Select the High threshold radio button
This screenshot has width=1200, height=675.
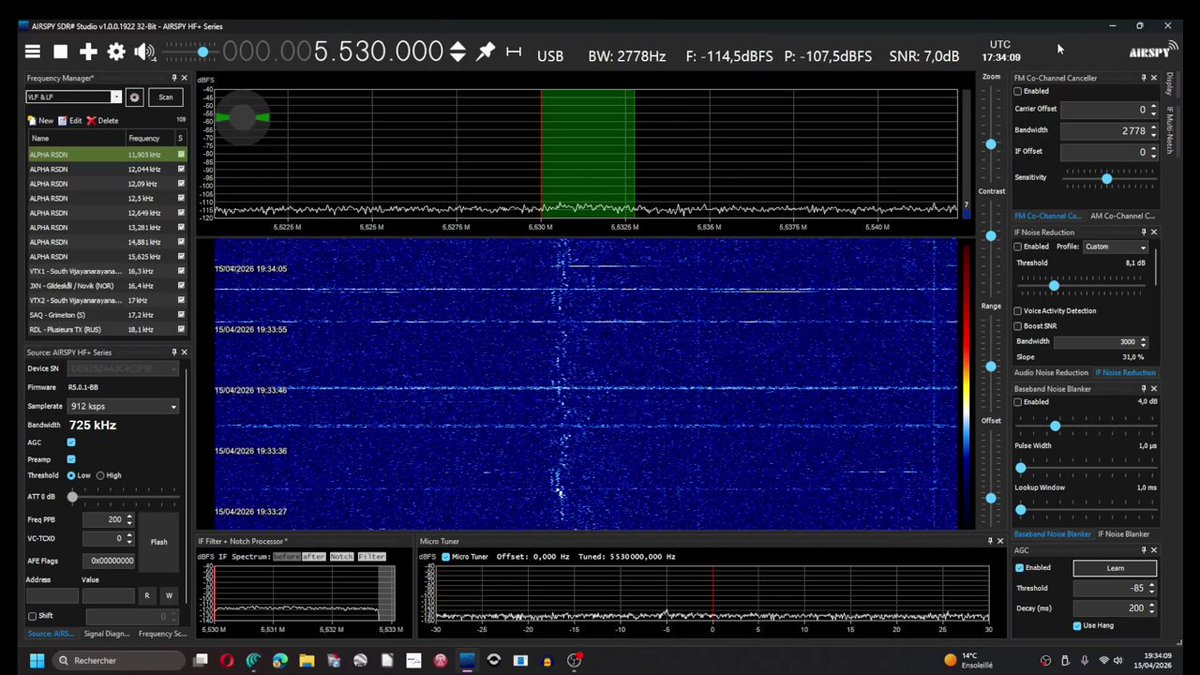point(100,475)
